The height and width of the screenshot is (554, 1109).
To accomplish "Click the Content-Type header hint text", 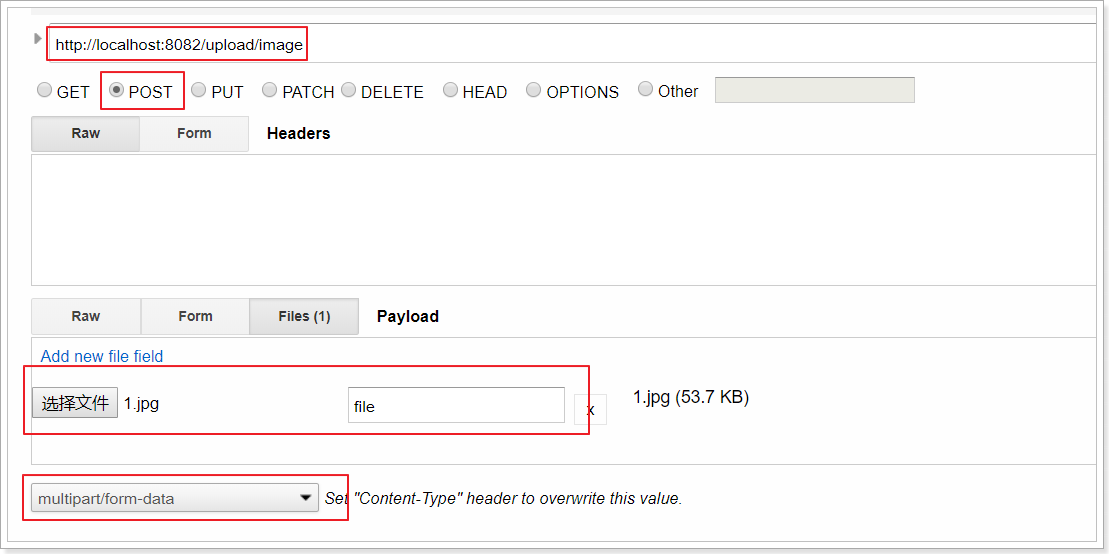I will [x=504, y=498].
